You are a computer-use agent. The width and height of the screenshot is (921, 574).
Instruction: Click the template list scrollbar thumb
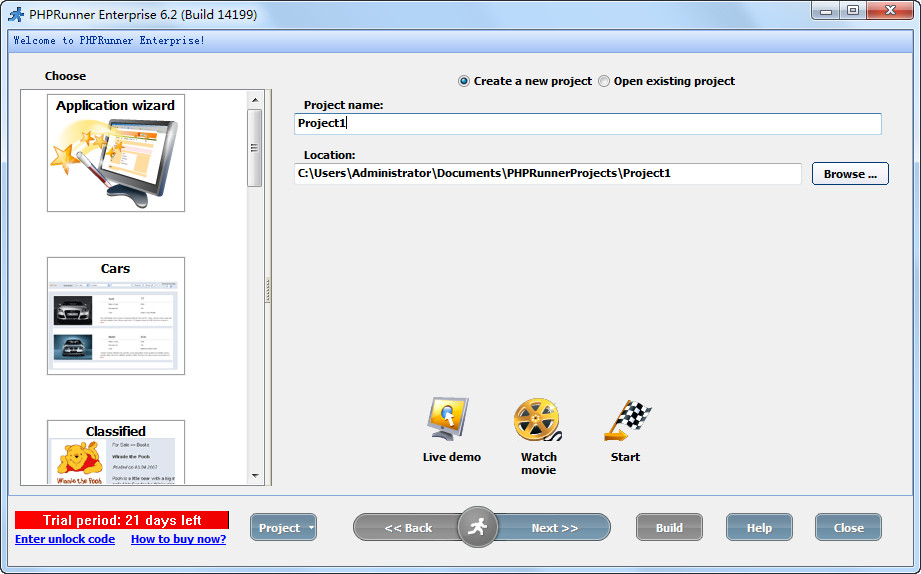pyautogui.click(x=254, y=148)
